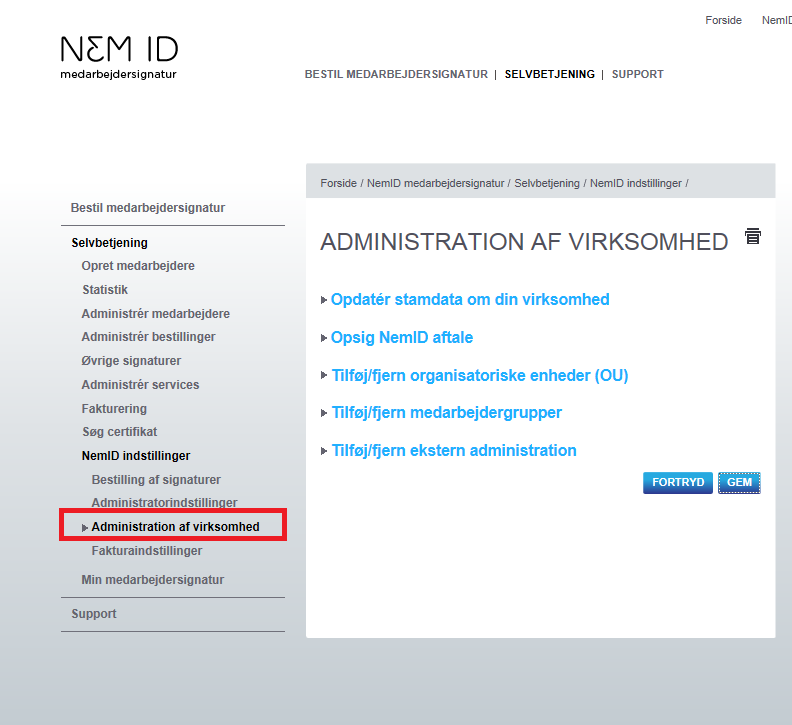Open Søg certifikat in sidebar
The image size is (792, 725).
coord(120,432)
